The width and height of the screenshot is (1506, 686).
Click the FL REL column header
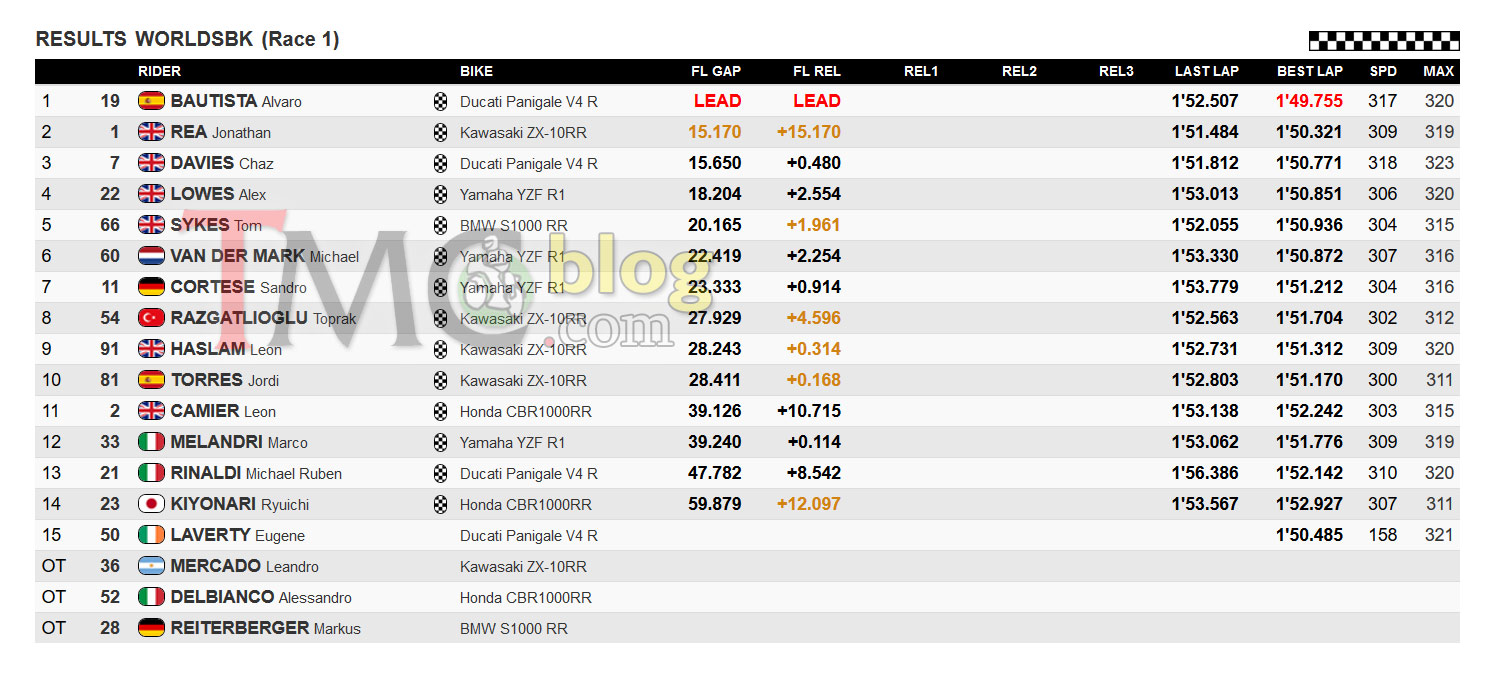click(x=817, y=71)
